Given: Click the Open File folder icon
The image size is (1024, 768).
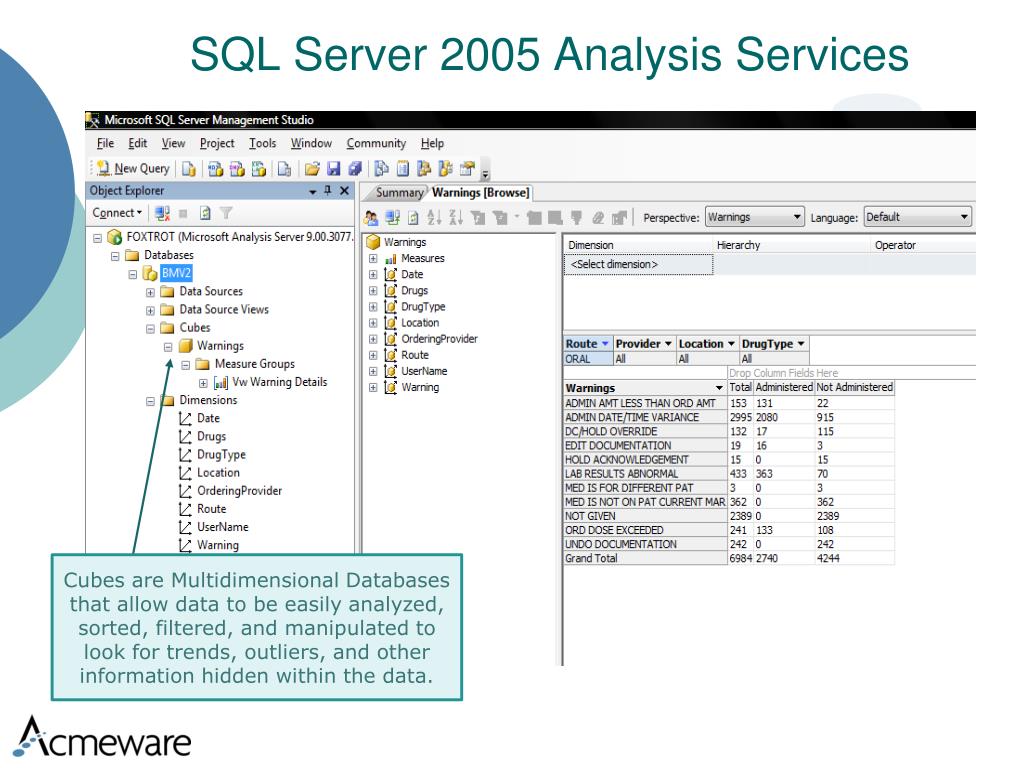Looking at the screenshot, I should pyautogui.click(x=312, y=169).
